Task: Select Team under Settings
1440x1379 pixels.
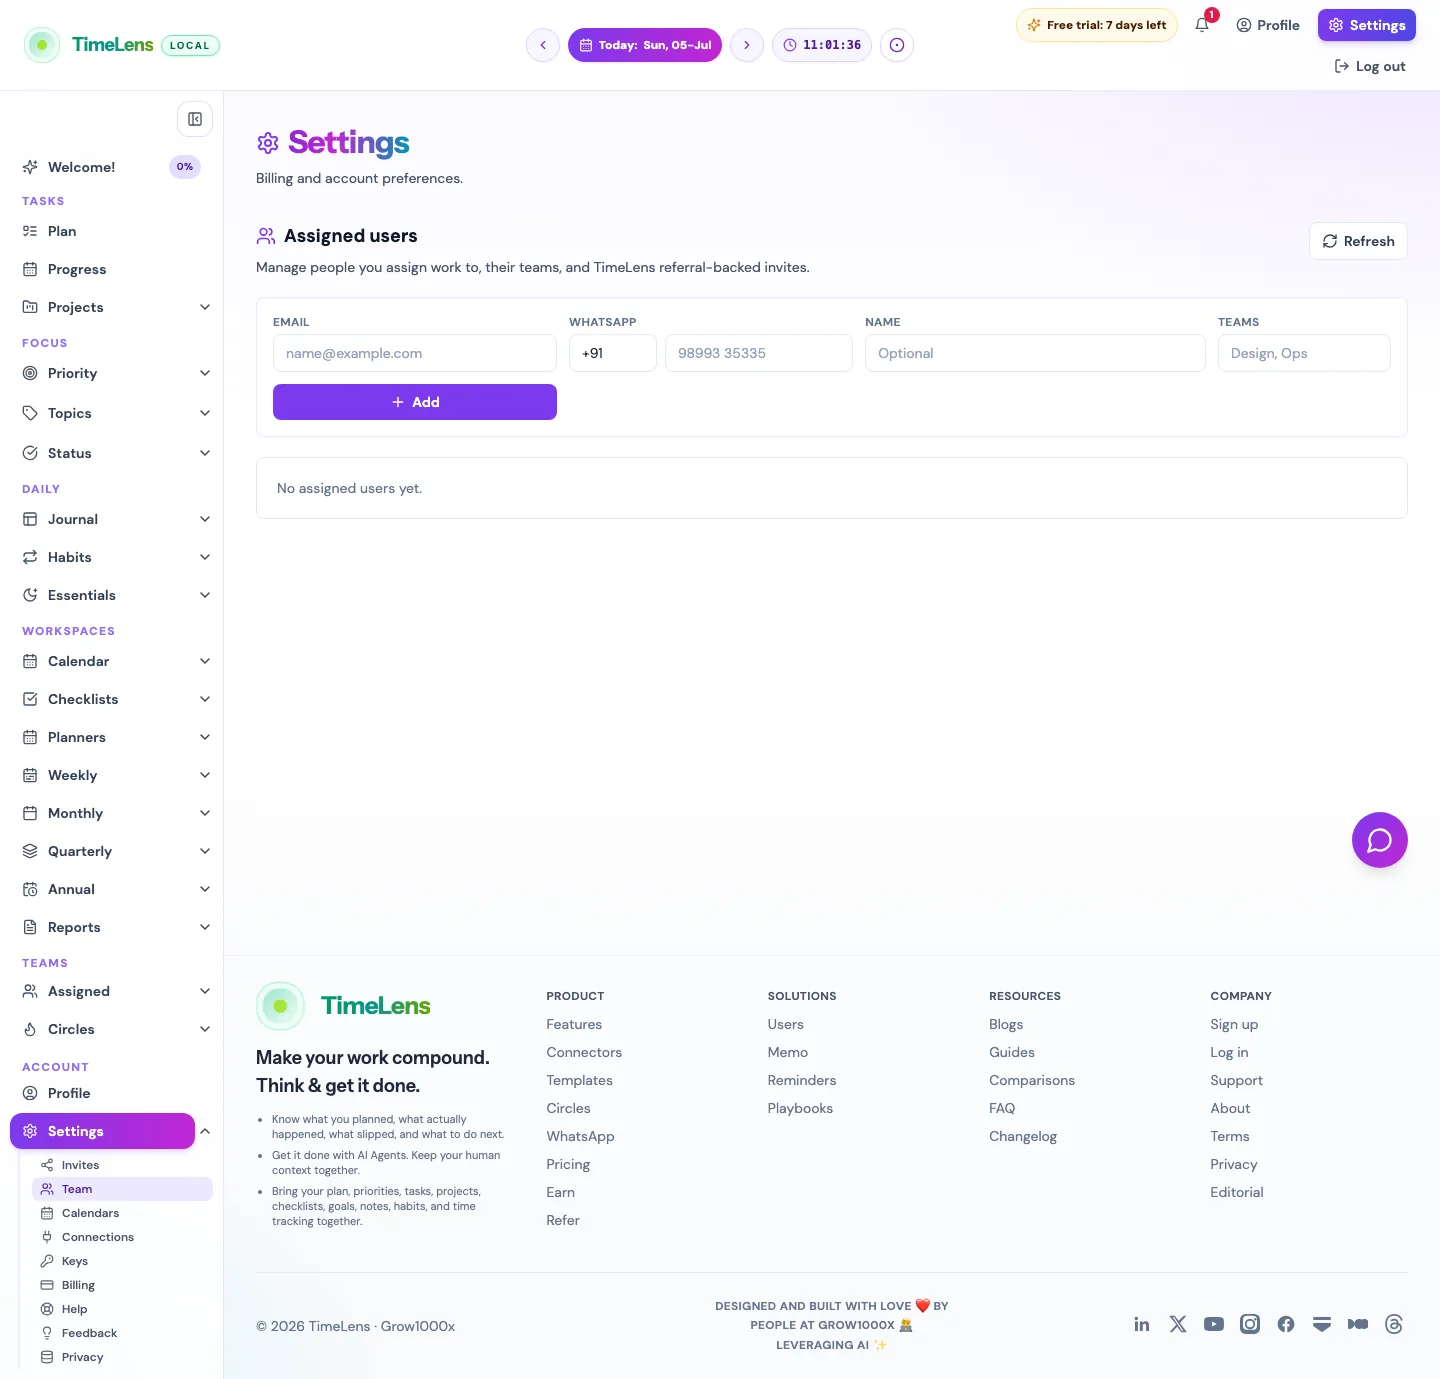Action: 123,1189
